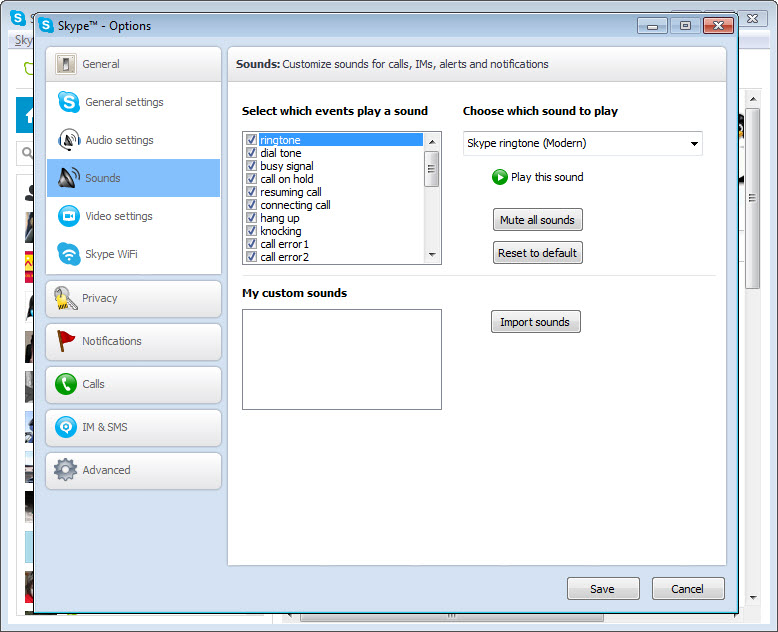This screenshot has width=778, height=632.
Task: Toggle the busy signal checkbox
Action: [252, 165]
